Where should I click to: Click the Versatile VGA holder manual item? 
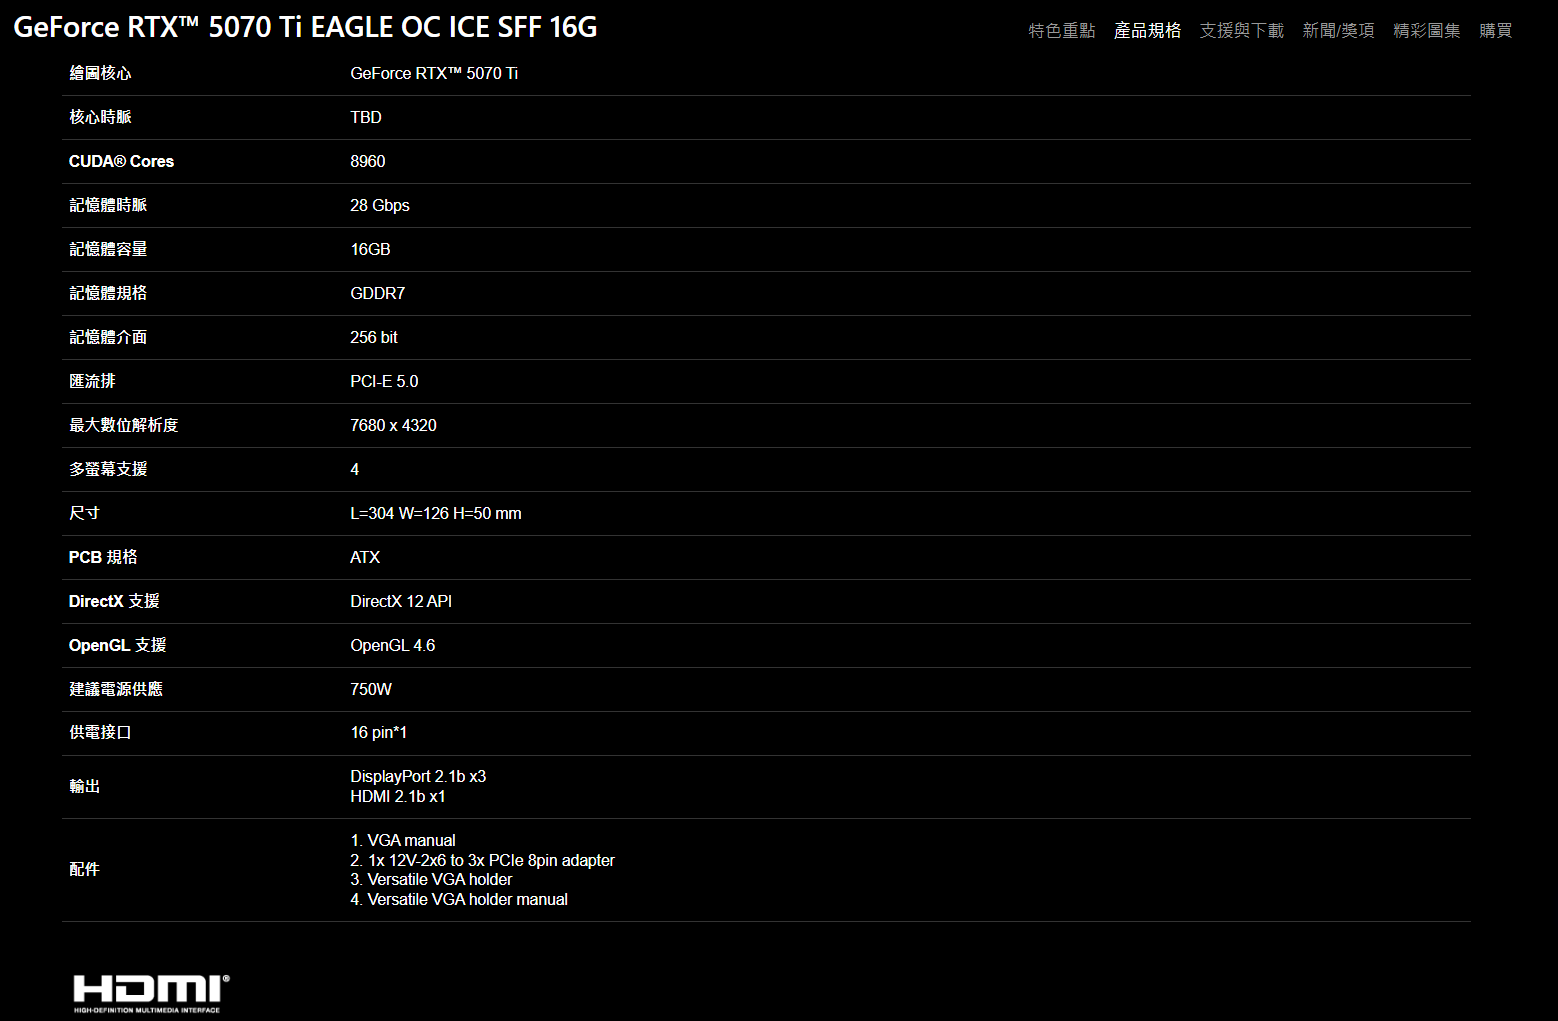(x=459, y=899)
